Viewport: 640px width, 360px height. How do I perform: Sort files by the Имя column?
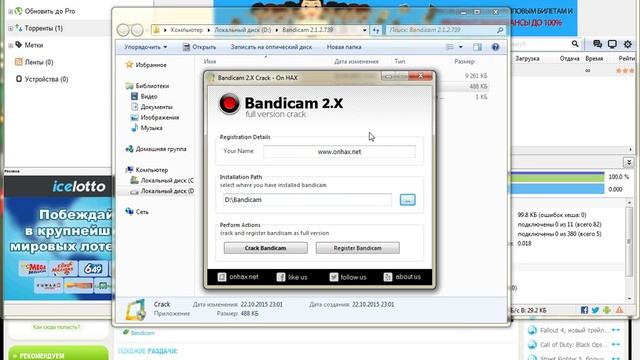point(210,62)
